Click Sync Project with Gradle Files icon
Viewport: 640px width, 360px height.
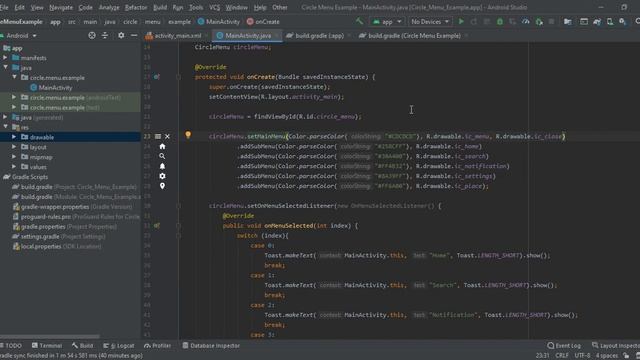pos(597,22)
